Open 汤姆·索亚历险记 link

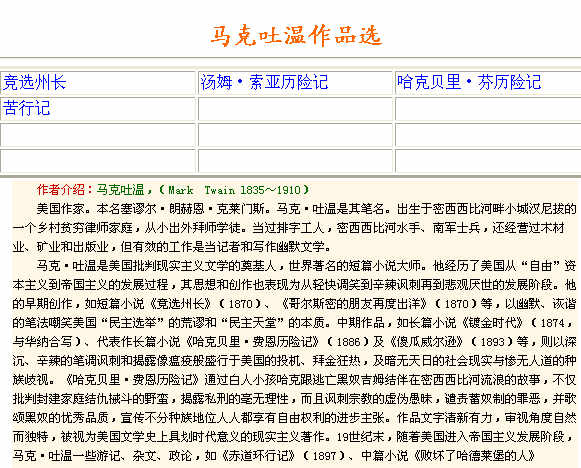(x=264, y=82)
